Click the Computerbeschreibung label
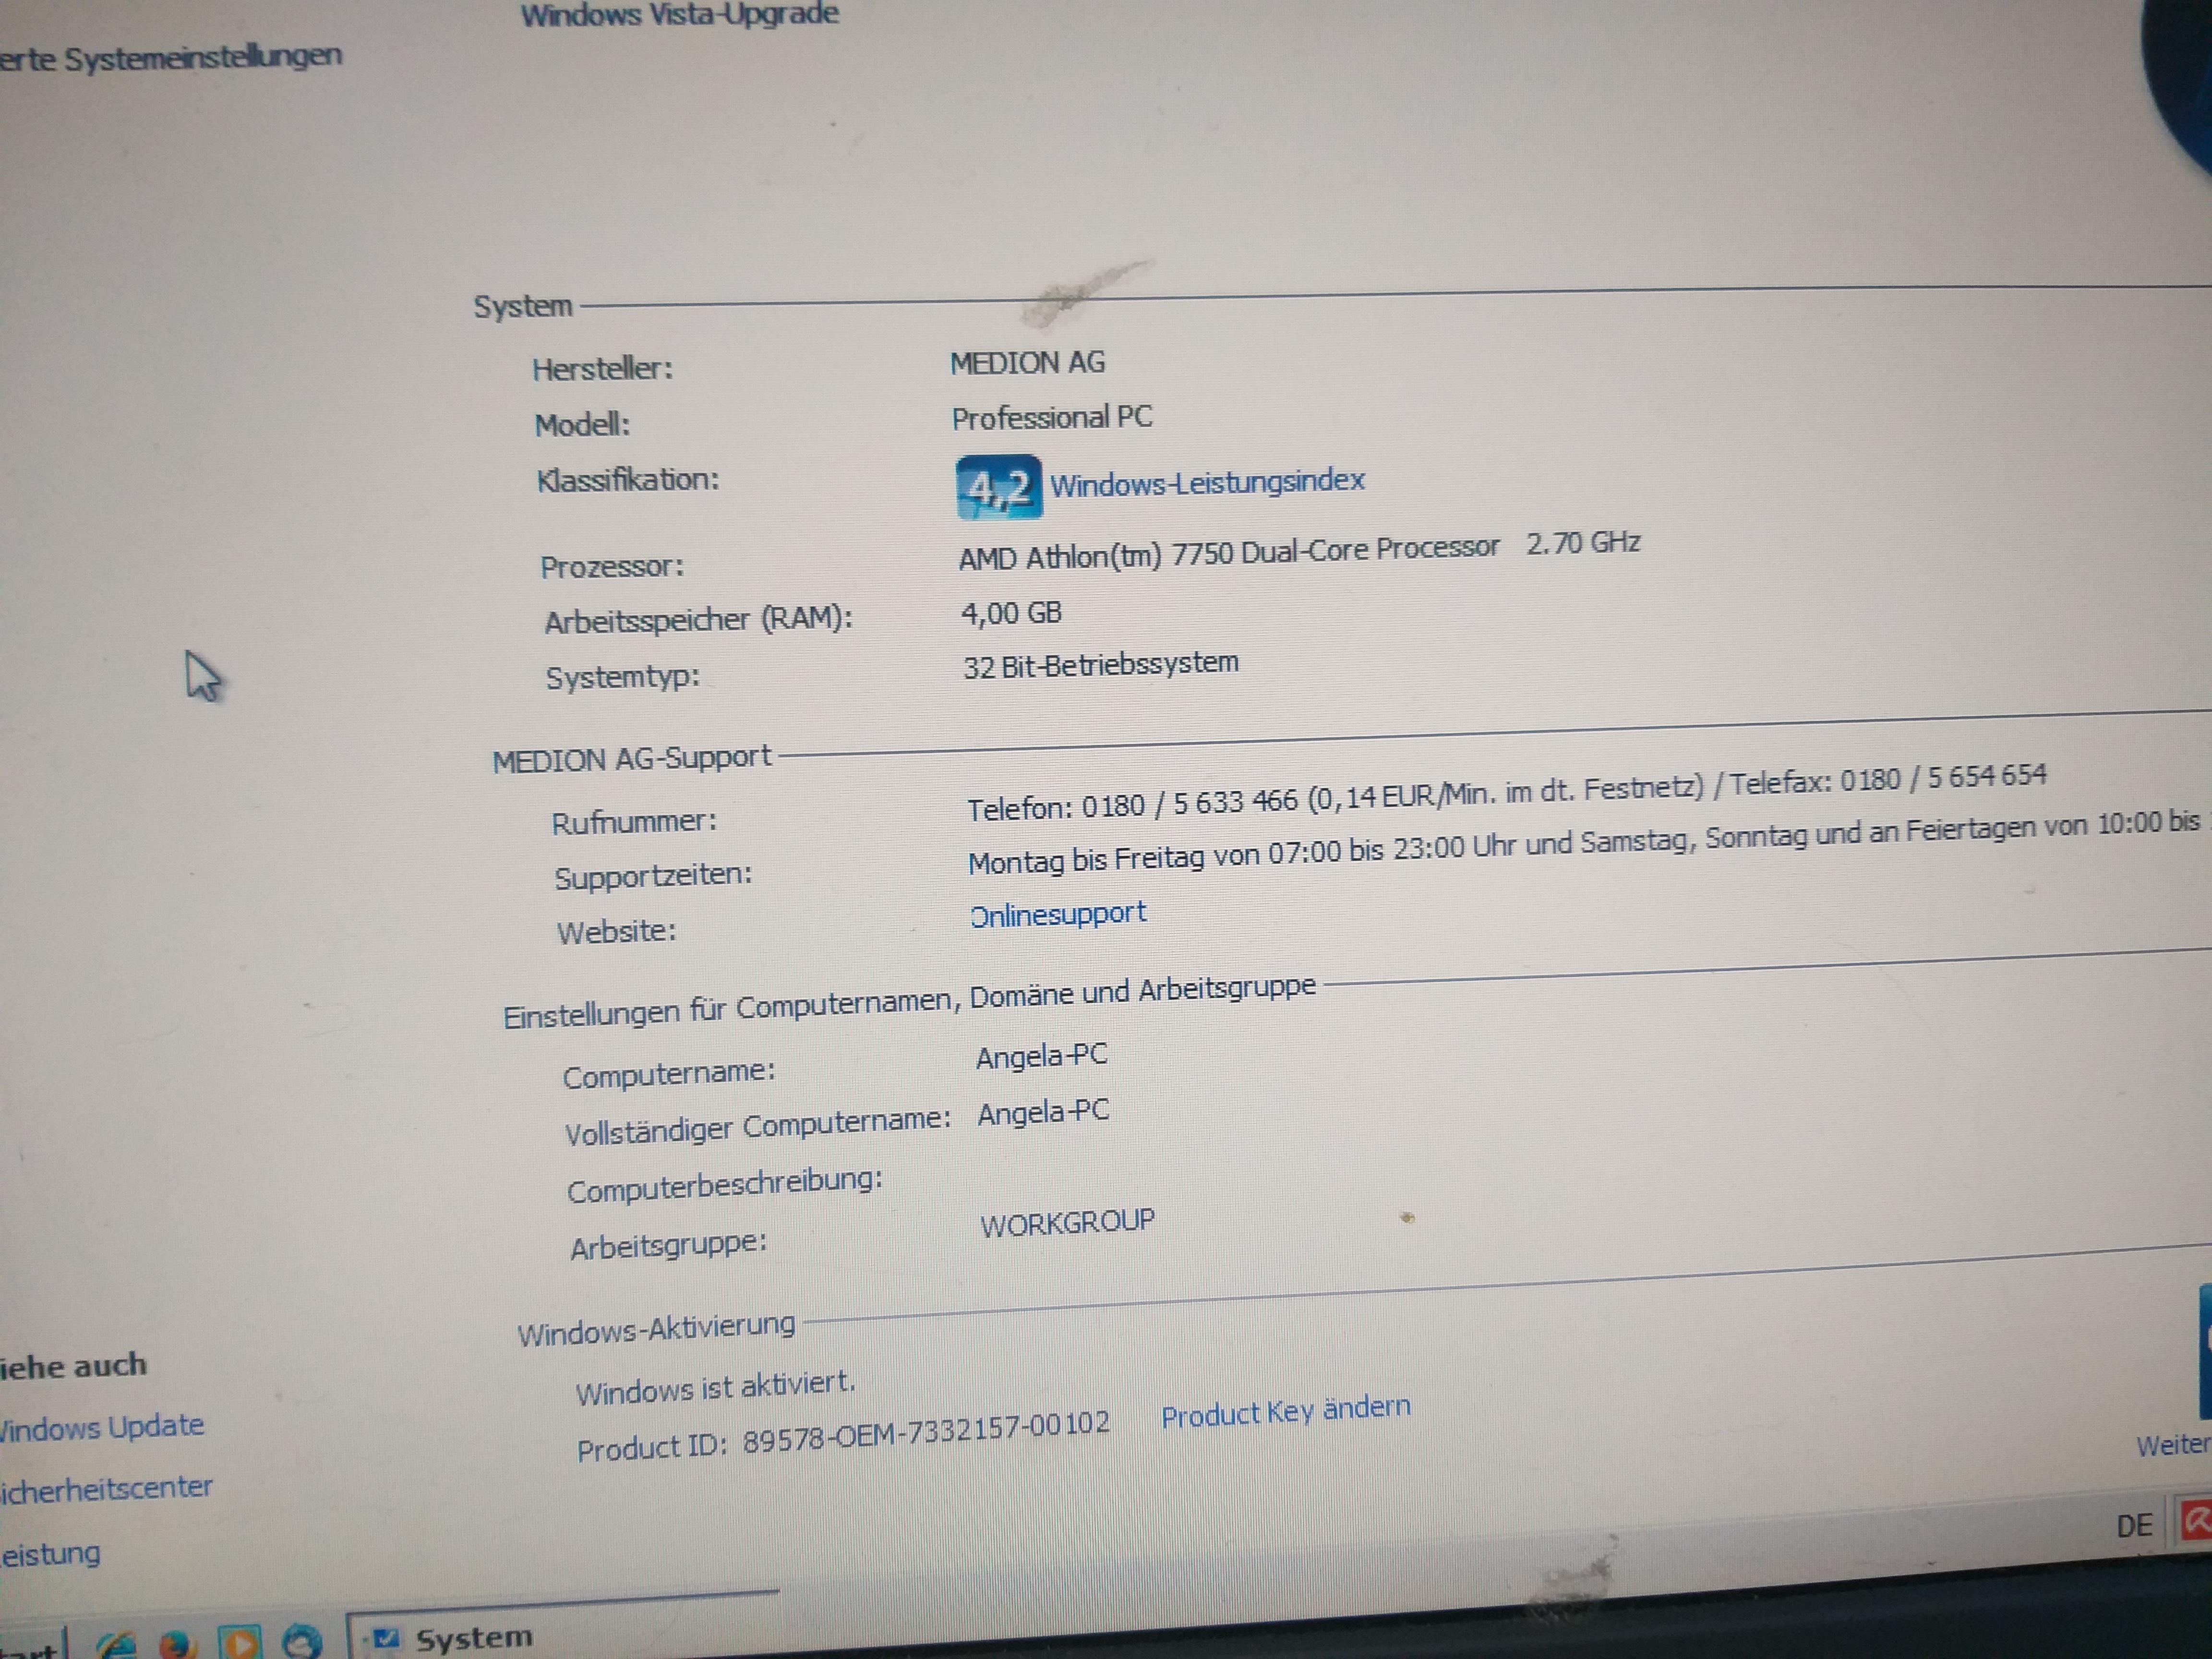Image resolution: width=2212 pixels, height=1659 pixels. (725, 1185)
